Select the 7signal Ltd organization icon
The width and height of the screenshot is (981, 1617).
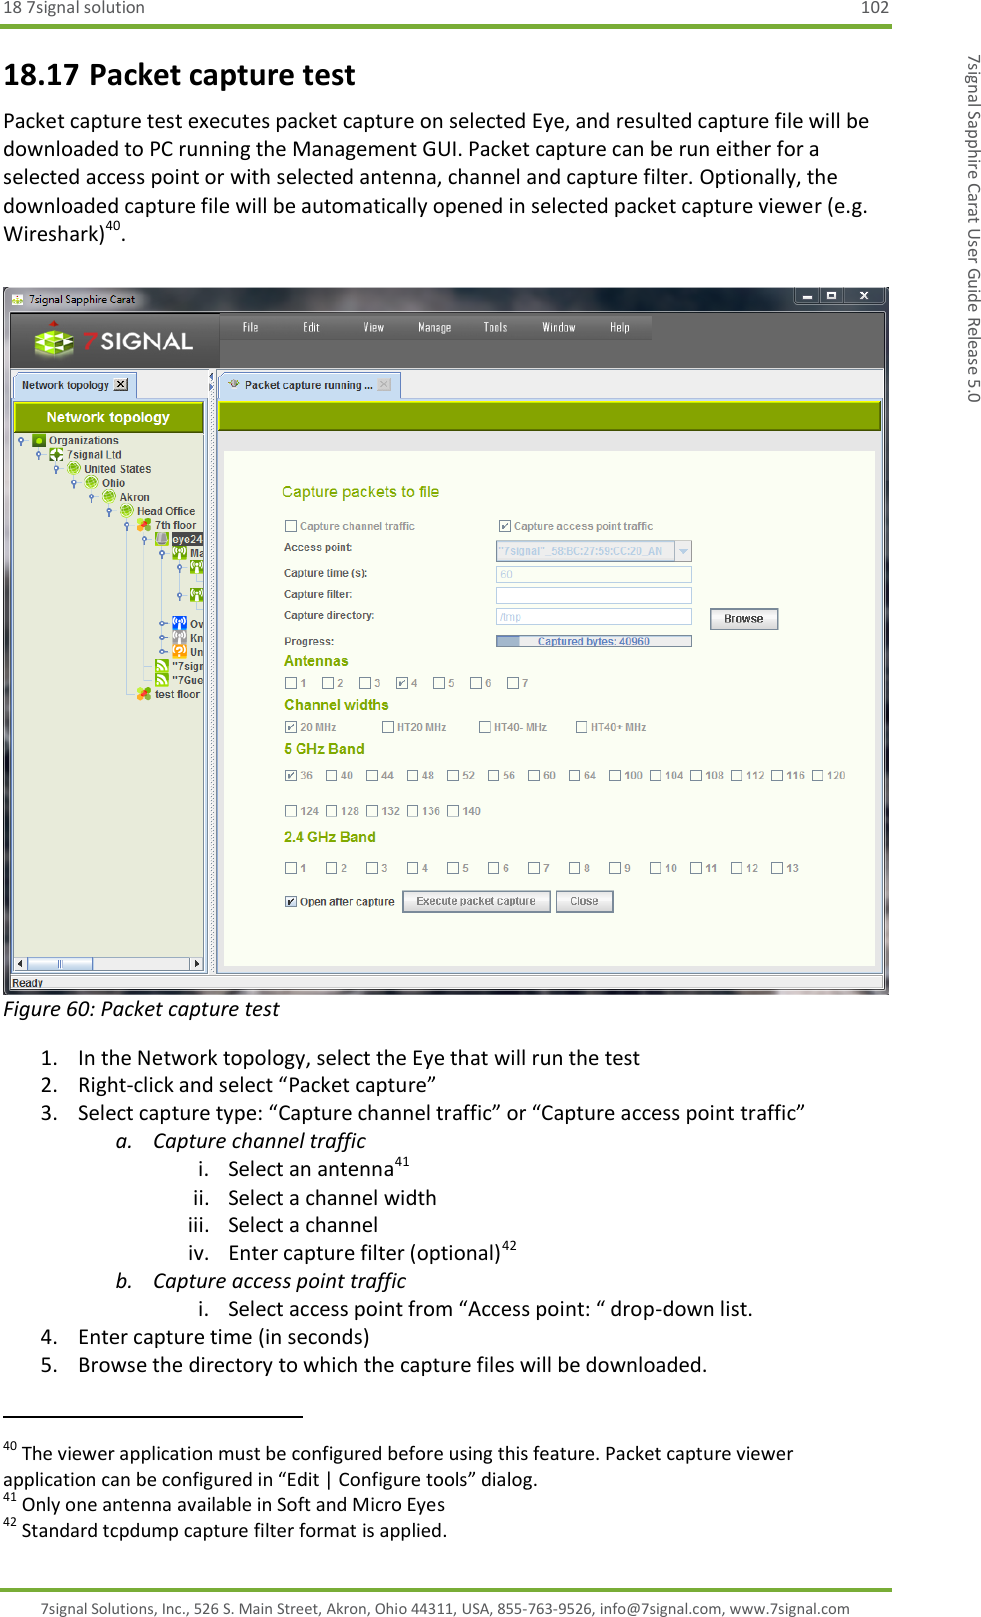[56, 454]
